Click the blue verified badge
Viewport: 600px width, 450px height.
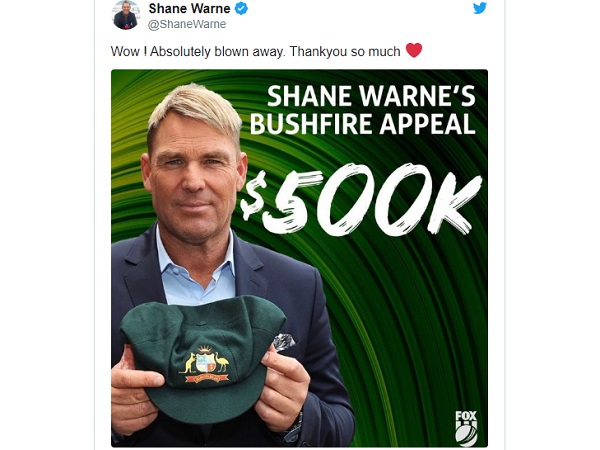(241, 8)
